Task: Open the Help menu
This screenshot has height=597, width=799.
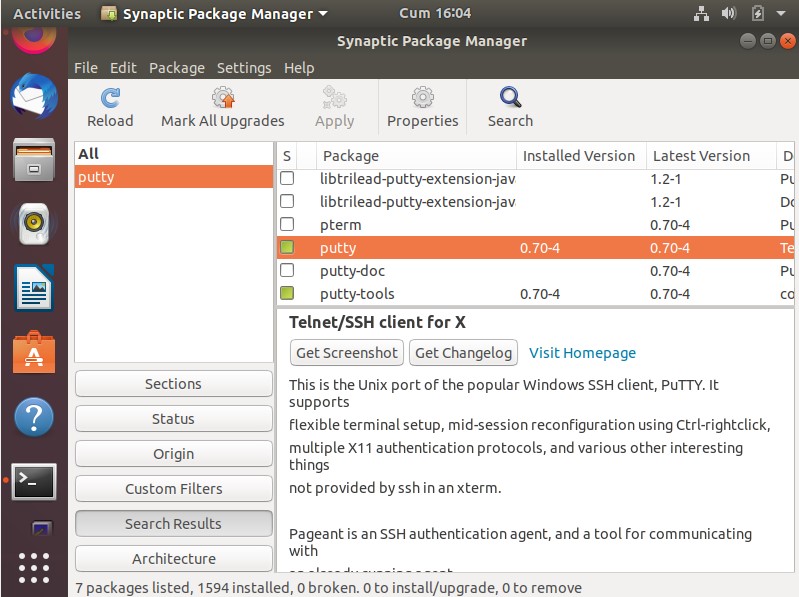Action: pyautogui.click(x=299, y=68)
